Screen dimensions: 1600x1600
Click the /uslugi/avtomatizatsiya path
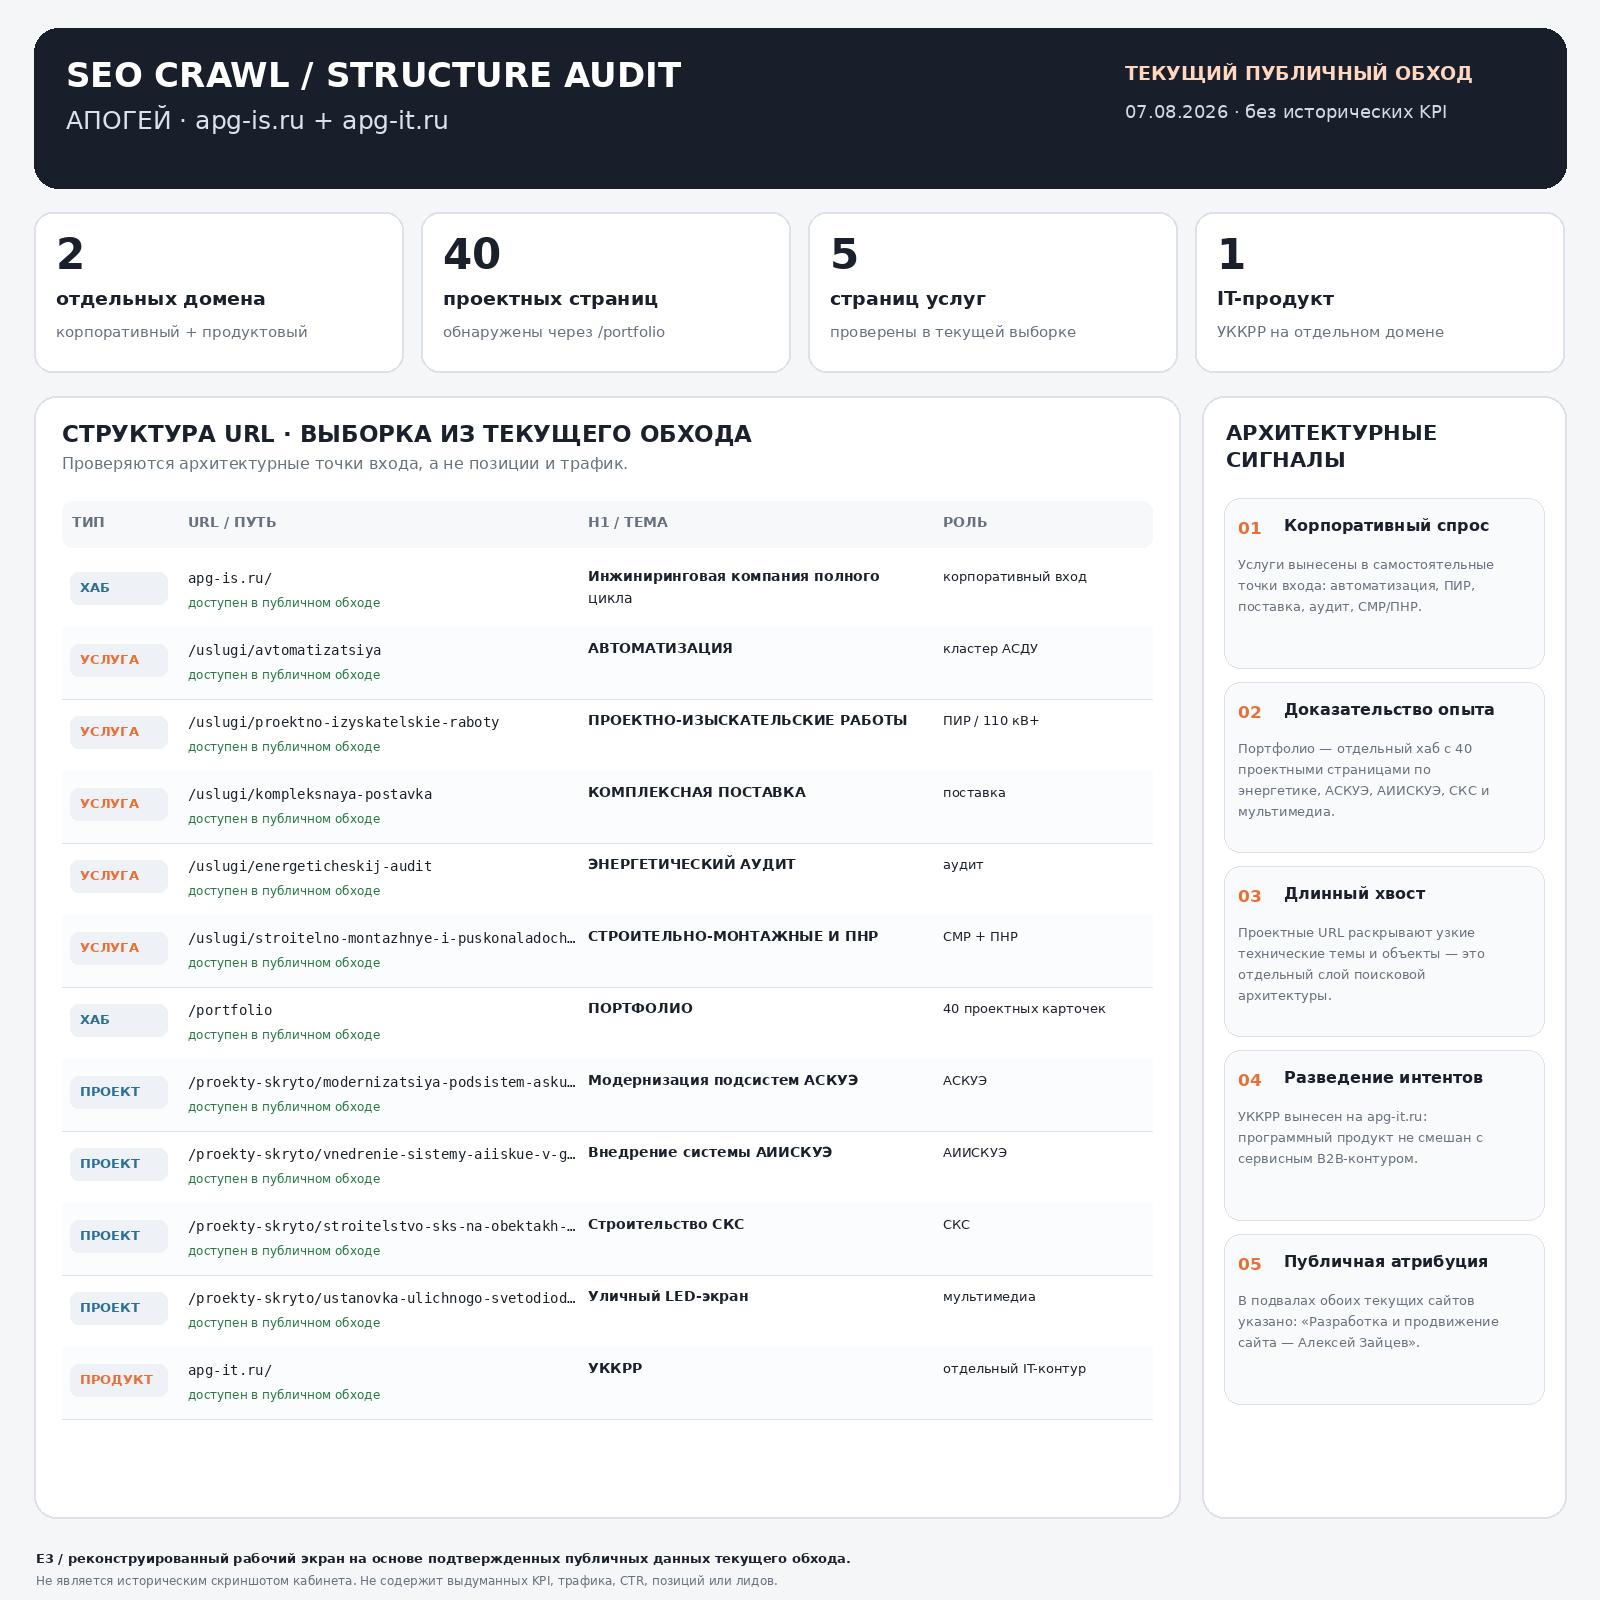click(285, 650)
